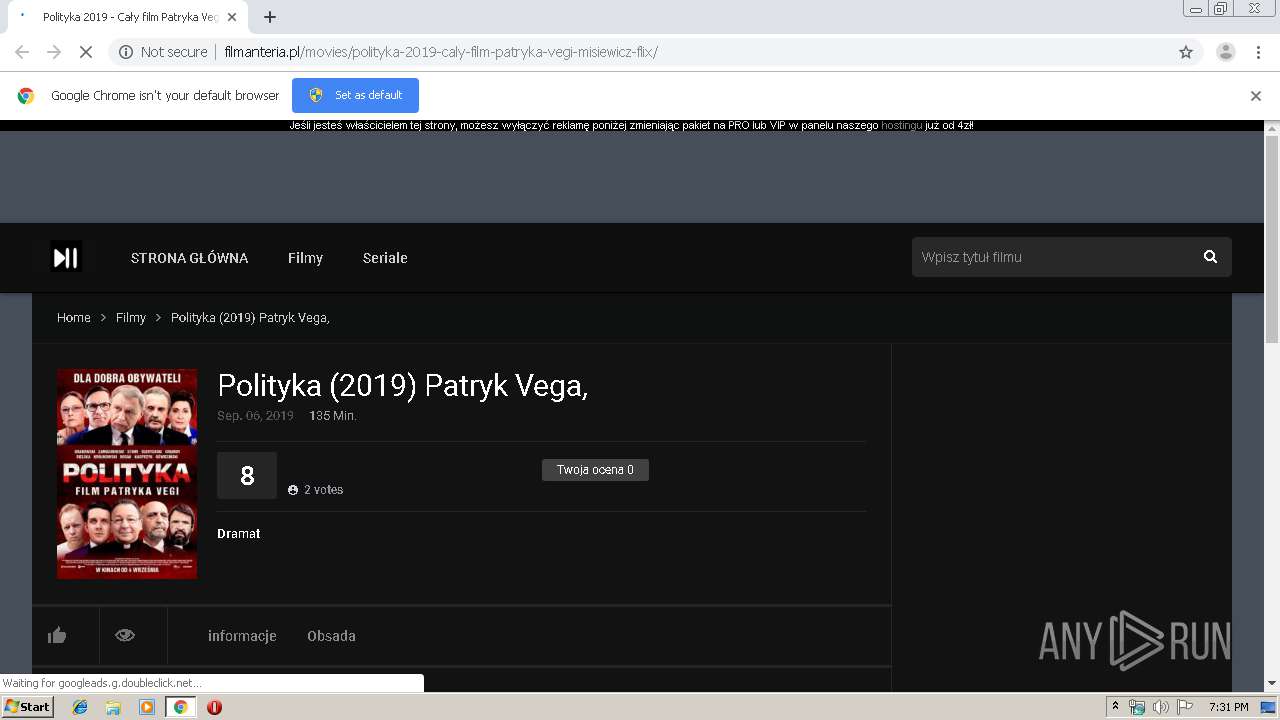
Task: Open Chrome three-dot menu
Action: pyautogui.click(x=1257, y=52)
